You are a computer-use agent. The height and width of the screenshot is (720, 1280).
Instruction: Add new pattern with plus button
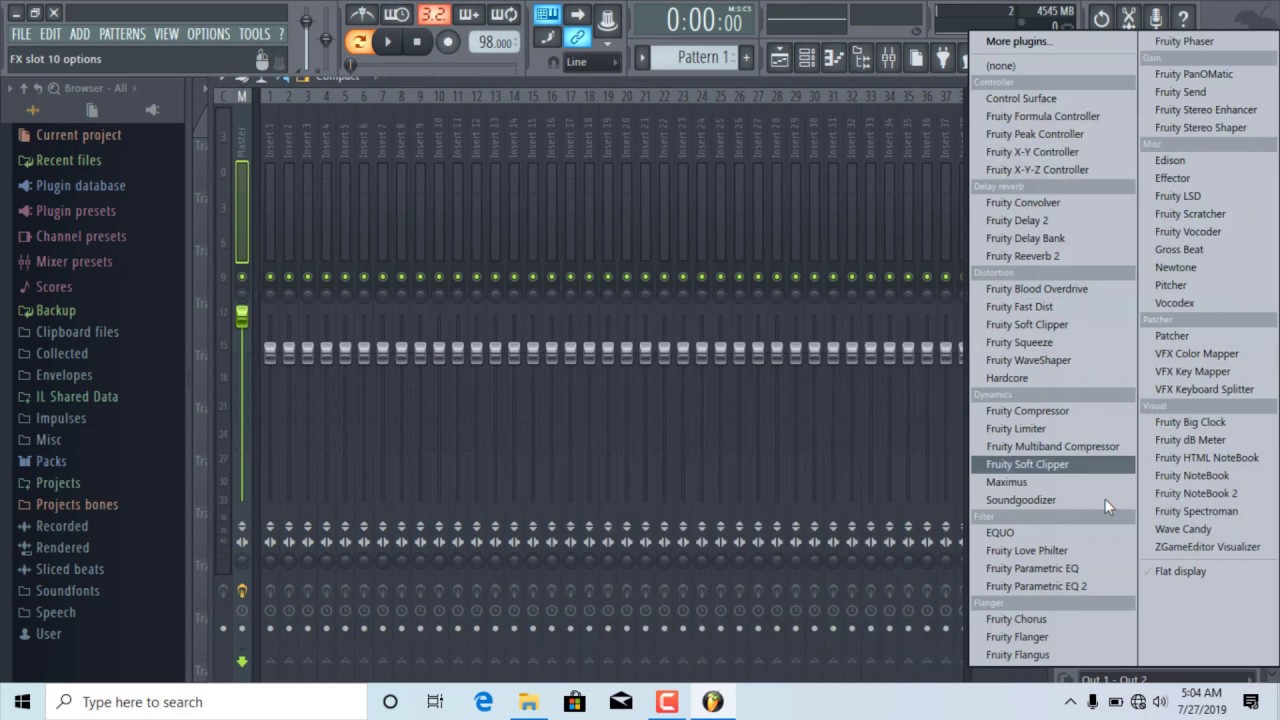tap(745, 57)
